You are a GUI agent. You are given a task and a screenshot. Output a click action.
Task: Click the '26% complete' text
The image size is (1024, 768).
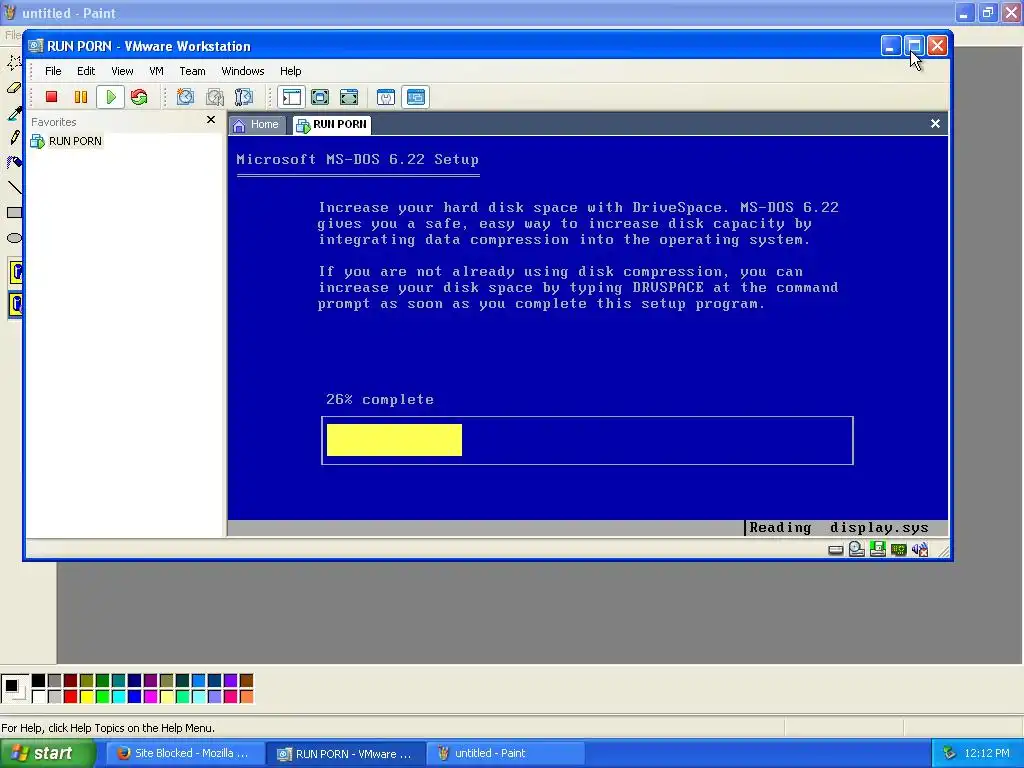pyautogui.click(x=379, y=400)
